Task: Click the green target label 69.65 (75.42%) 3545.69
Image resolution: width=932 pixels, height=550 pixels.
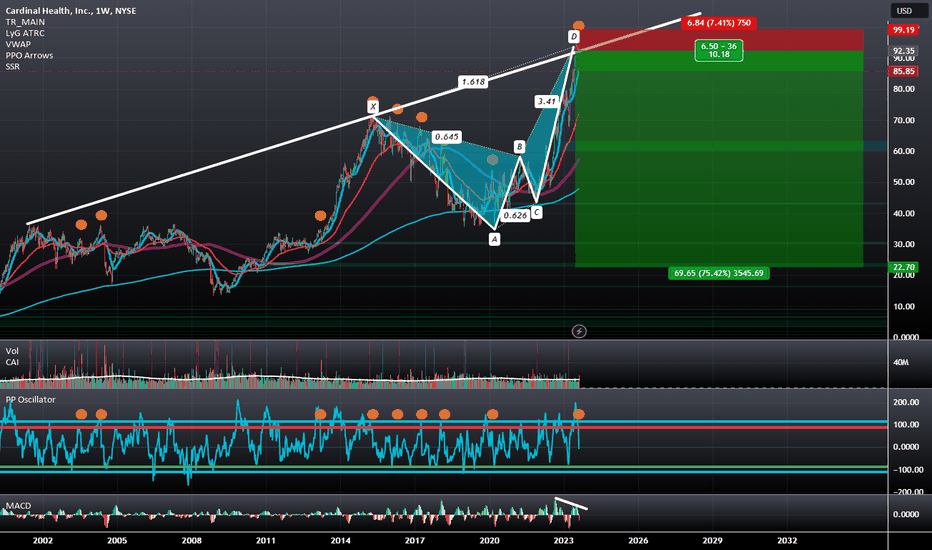Action: tap(719, 273)
